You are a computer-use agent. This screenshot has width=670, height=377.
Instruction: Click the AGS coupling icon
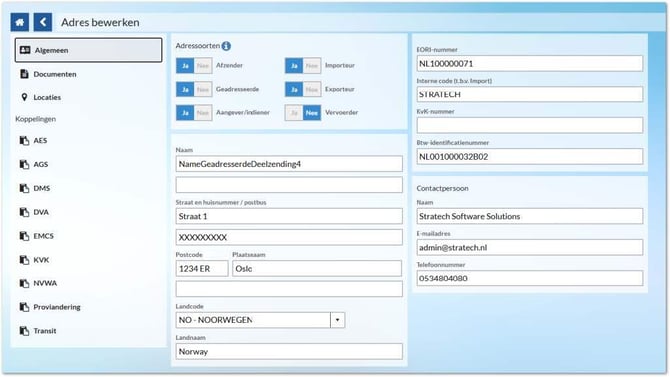click(24, 164)
